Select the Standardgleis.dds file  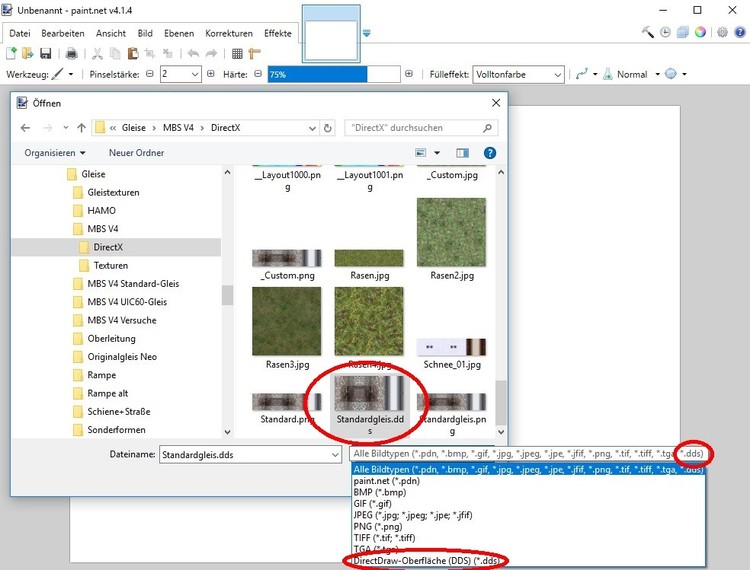[370, 406]
